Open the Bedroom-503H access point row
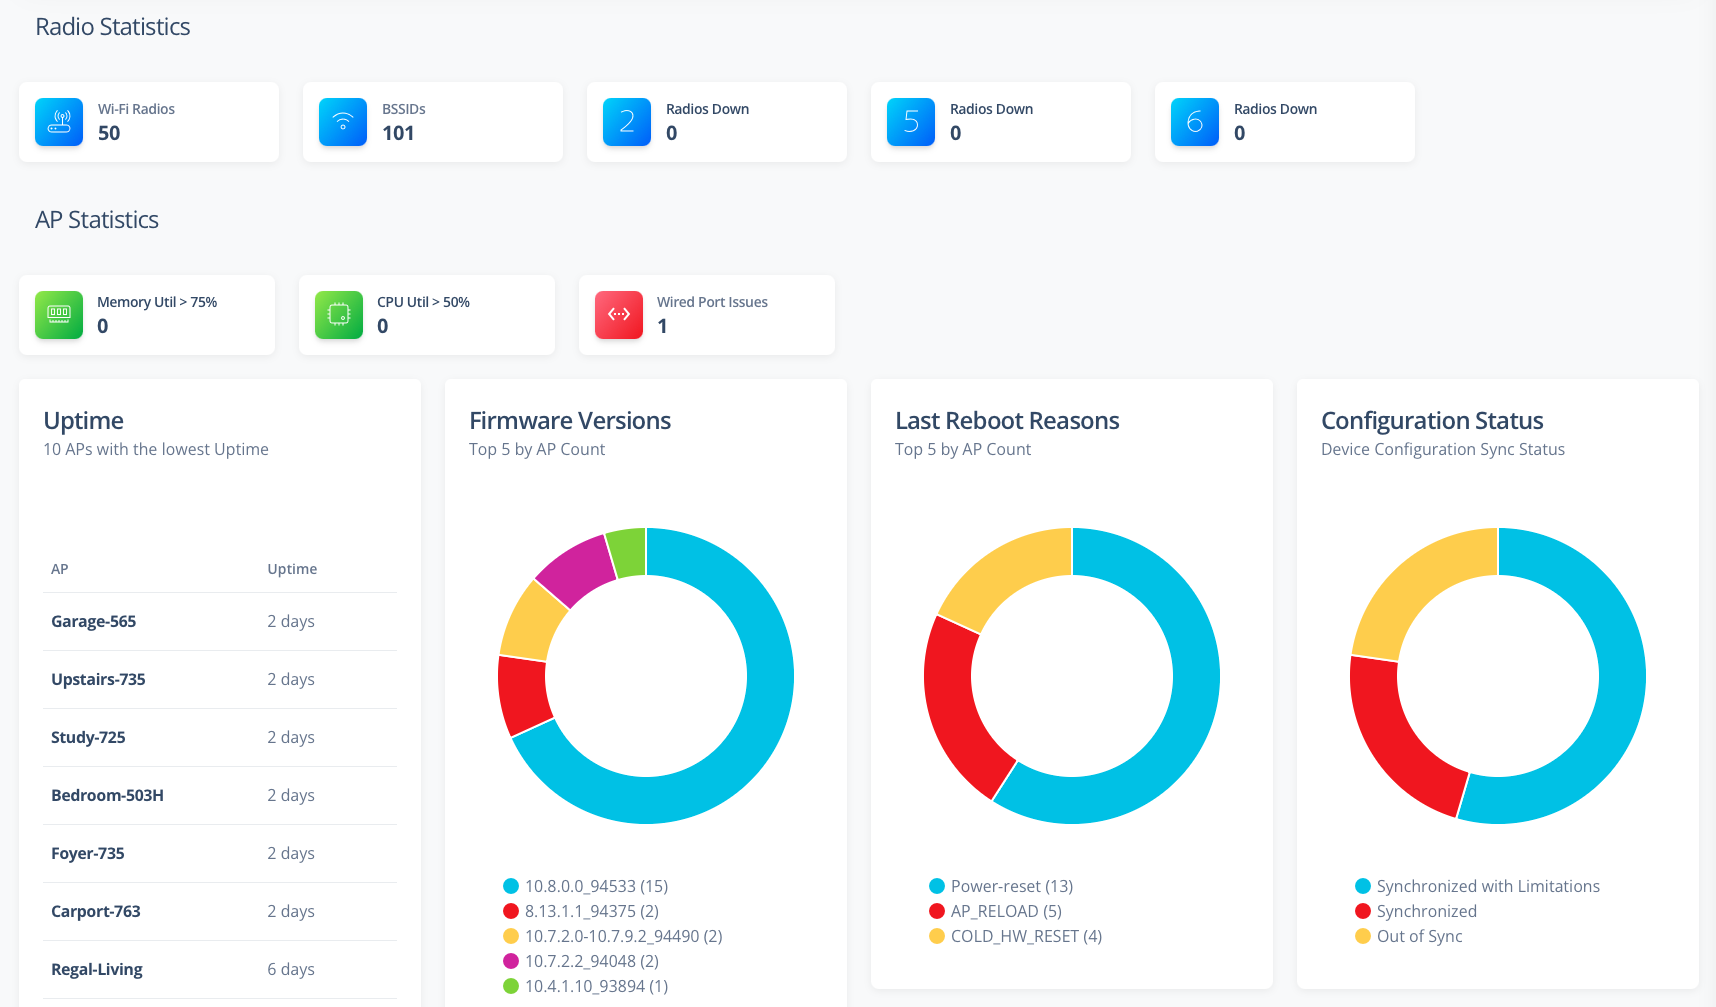This screenshot has width=1716, height=1007. pos(107,795)
